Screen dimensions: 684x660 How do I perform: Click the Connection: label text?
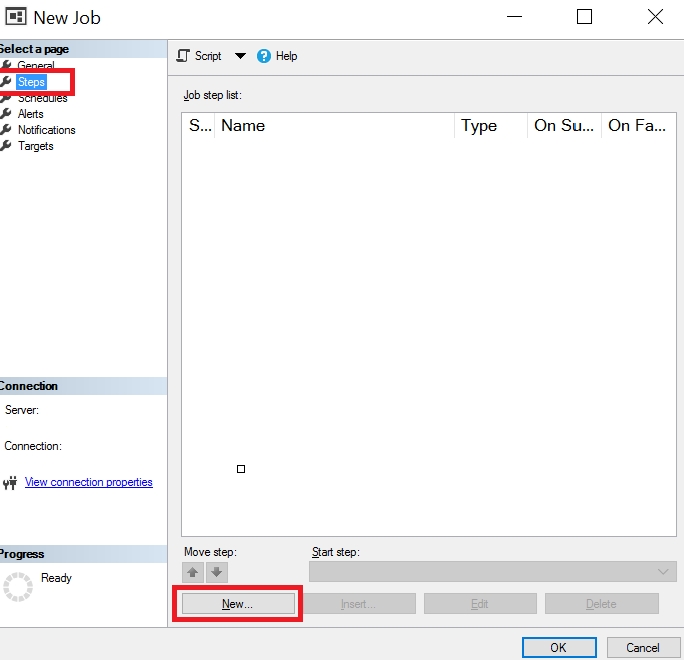[33, 446]
